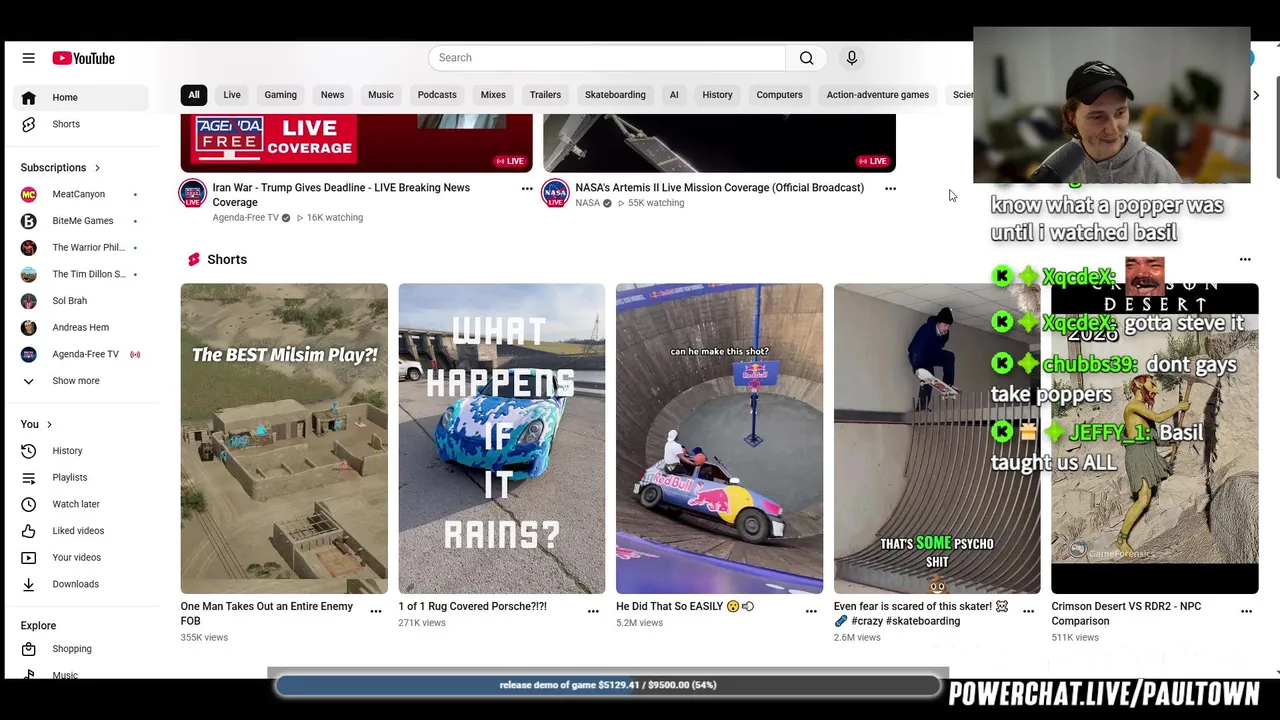Image resolution: width=1280 pixels, height=720 pixels.
Task: Click the search magnifier button
Action: click(x=806, y=58)
